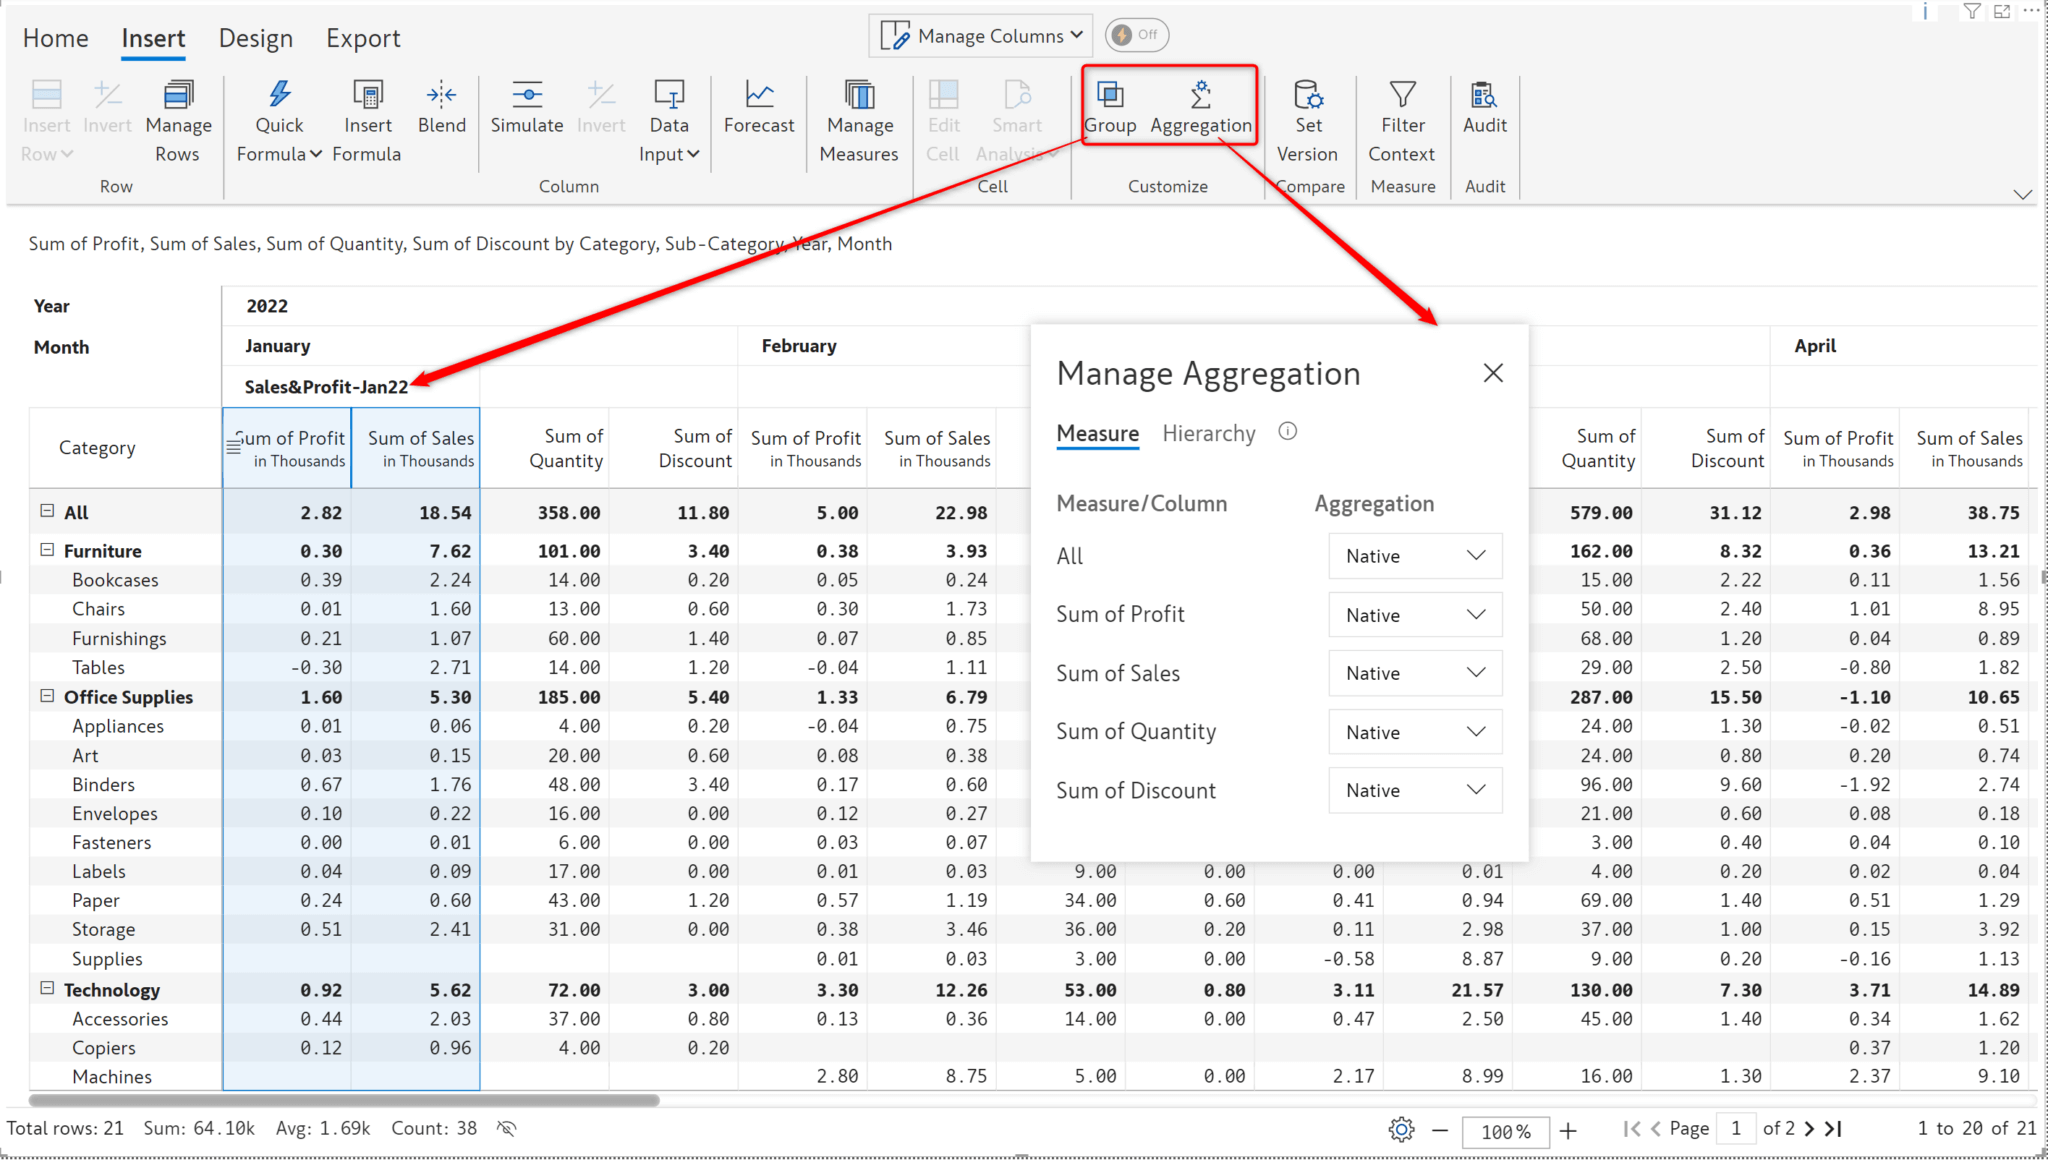The image size is (2048, 1160).
Task: Click the Quick Formula lightning icon
Action: pyautogui.click(x=279, y=94)
